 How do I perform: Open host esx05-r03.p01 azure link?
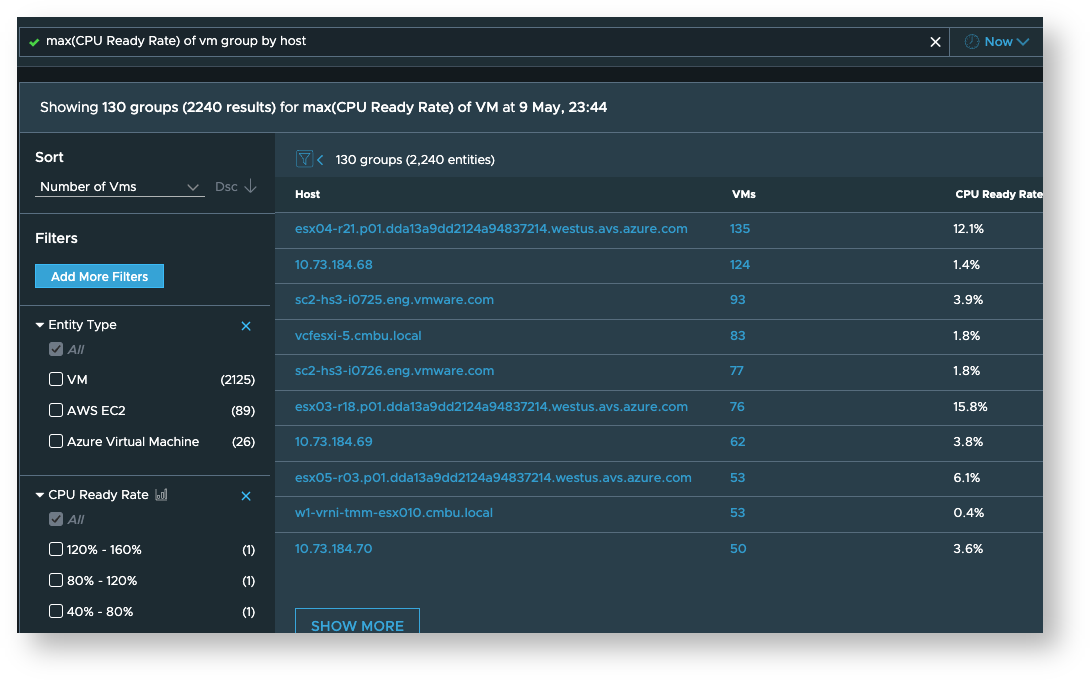(x=493, y=478)
